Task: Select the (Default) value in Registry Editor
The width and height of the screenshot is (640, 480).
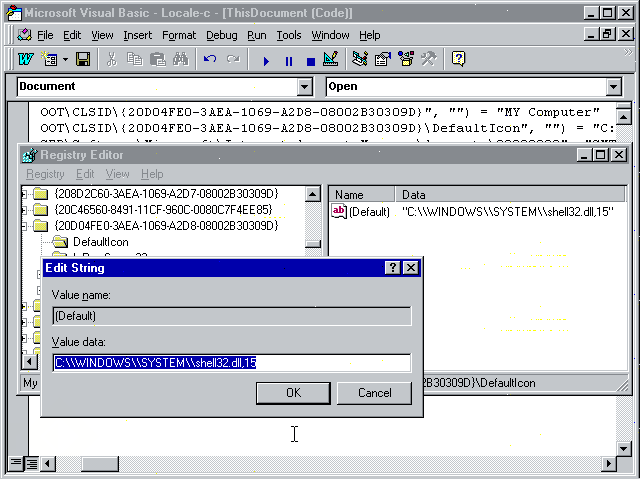Action: (x=369, y=212)
